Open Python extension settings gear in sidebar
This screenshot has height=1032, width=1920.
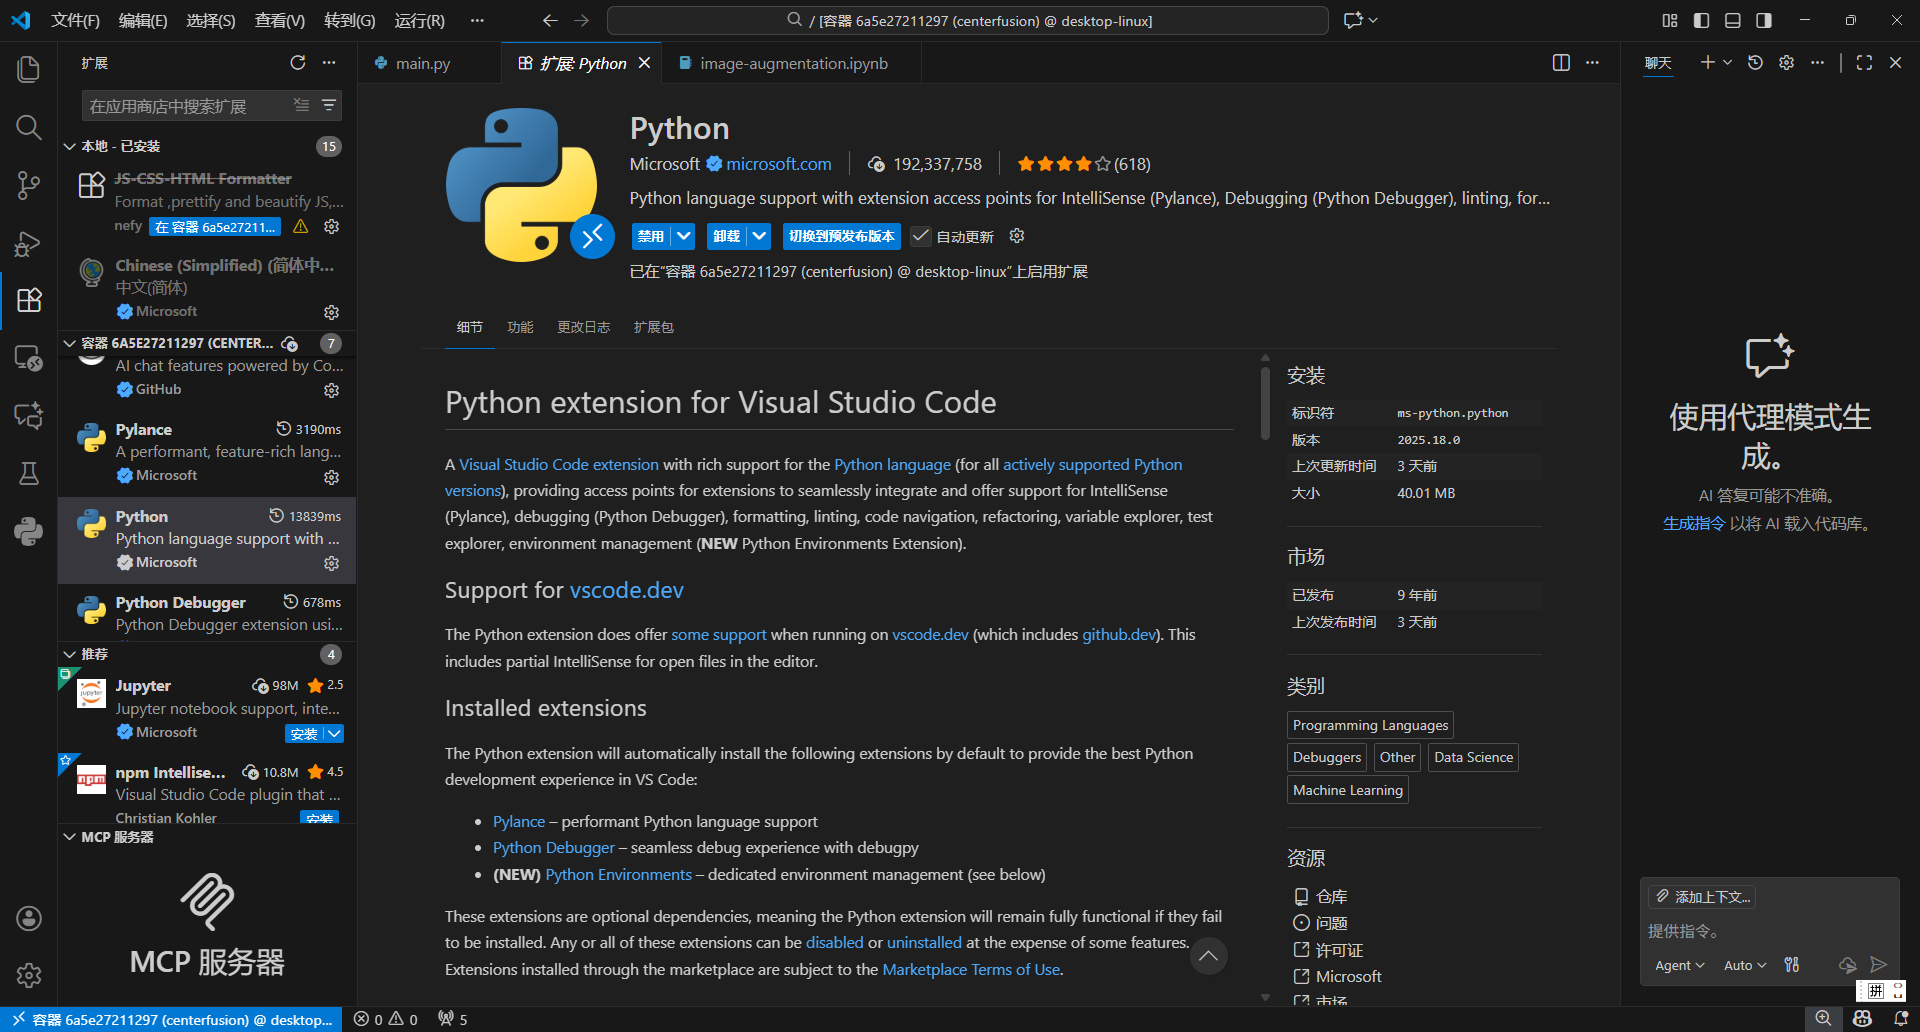pyautogui.click(x=332, y=563)
